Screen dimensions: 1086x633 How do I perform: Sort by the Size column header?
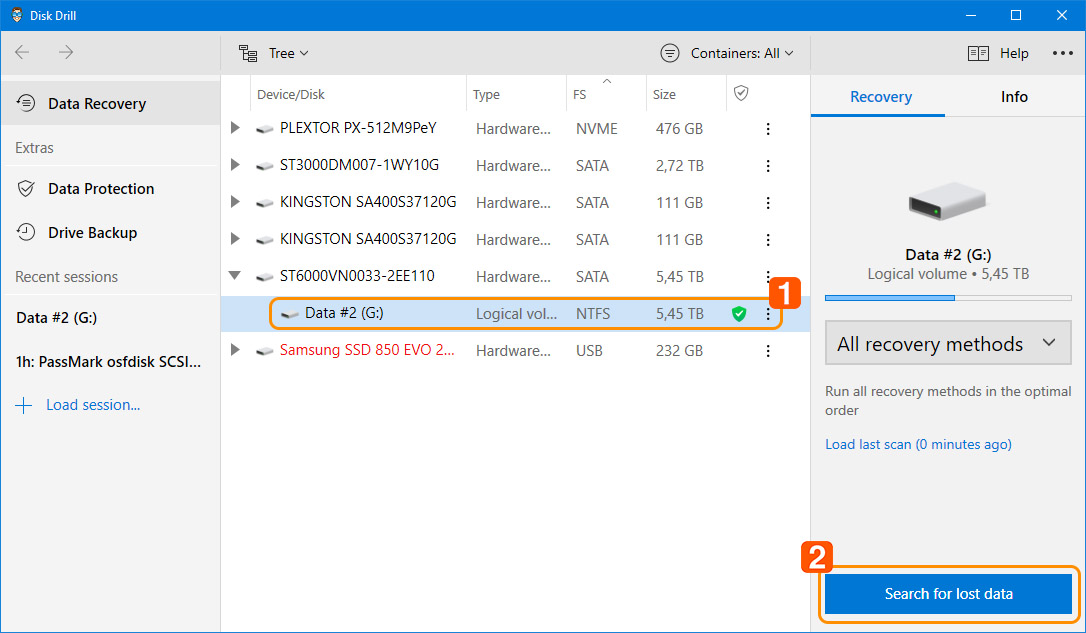[664, 94]
